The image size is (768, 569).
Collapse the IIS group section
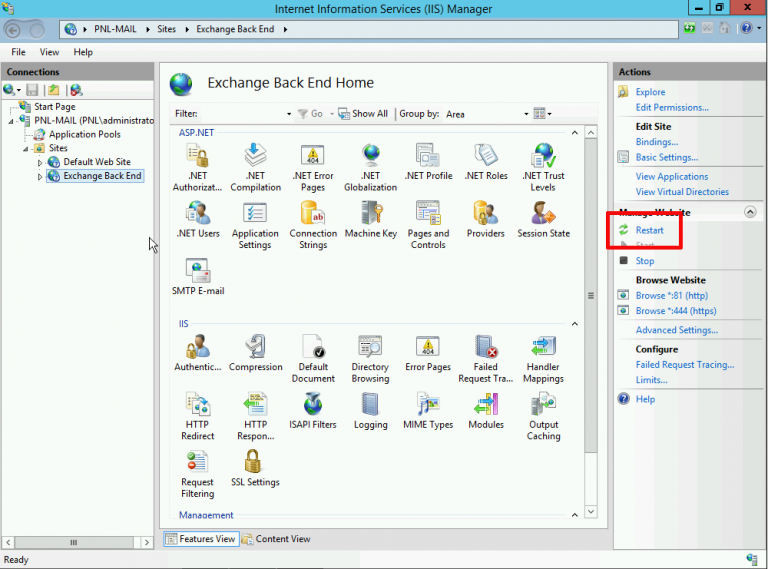pyautogui.click(x=575, y=324)
